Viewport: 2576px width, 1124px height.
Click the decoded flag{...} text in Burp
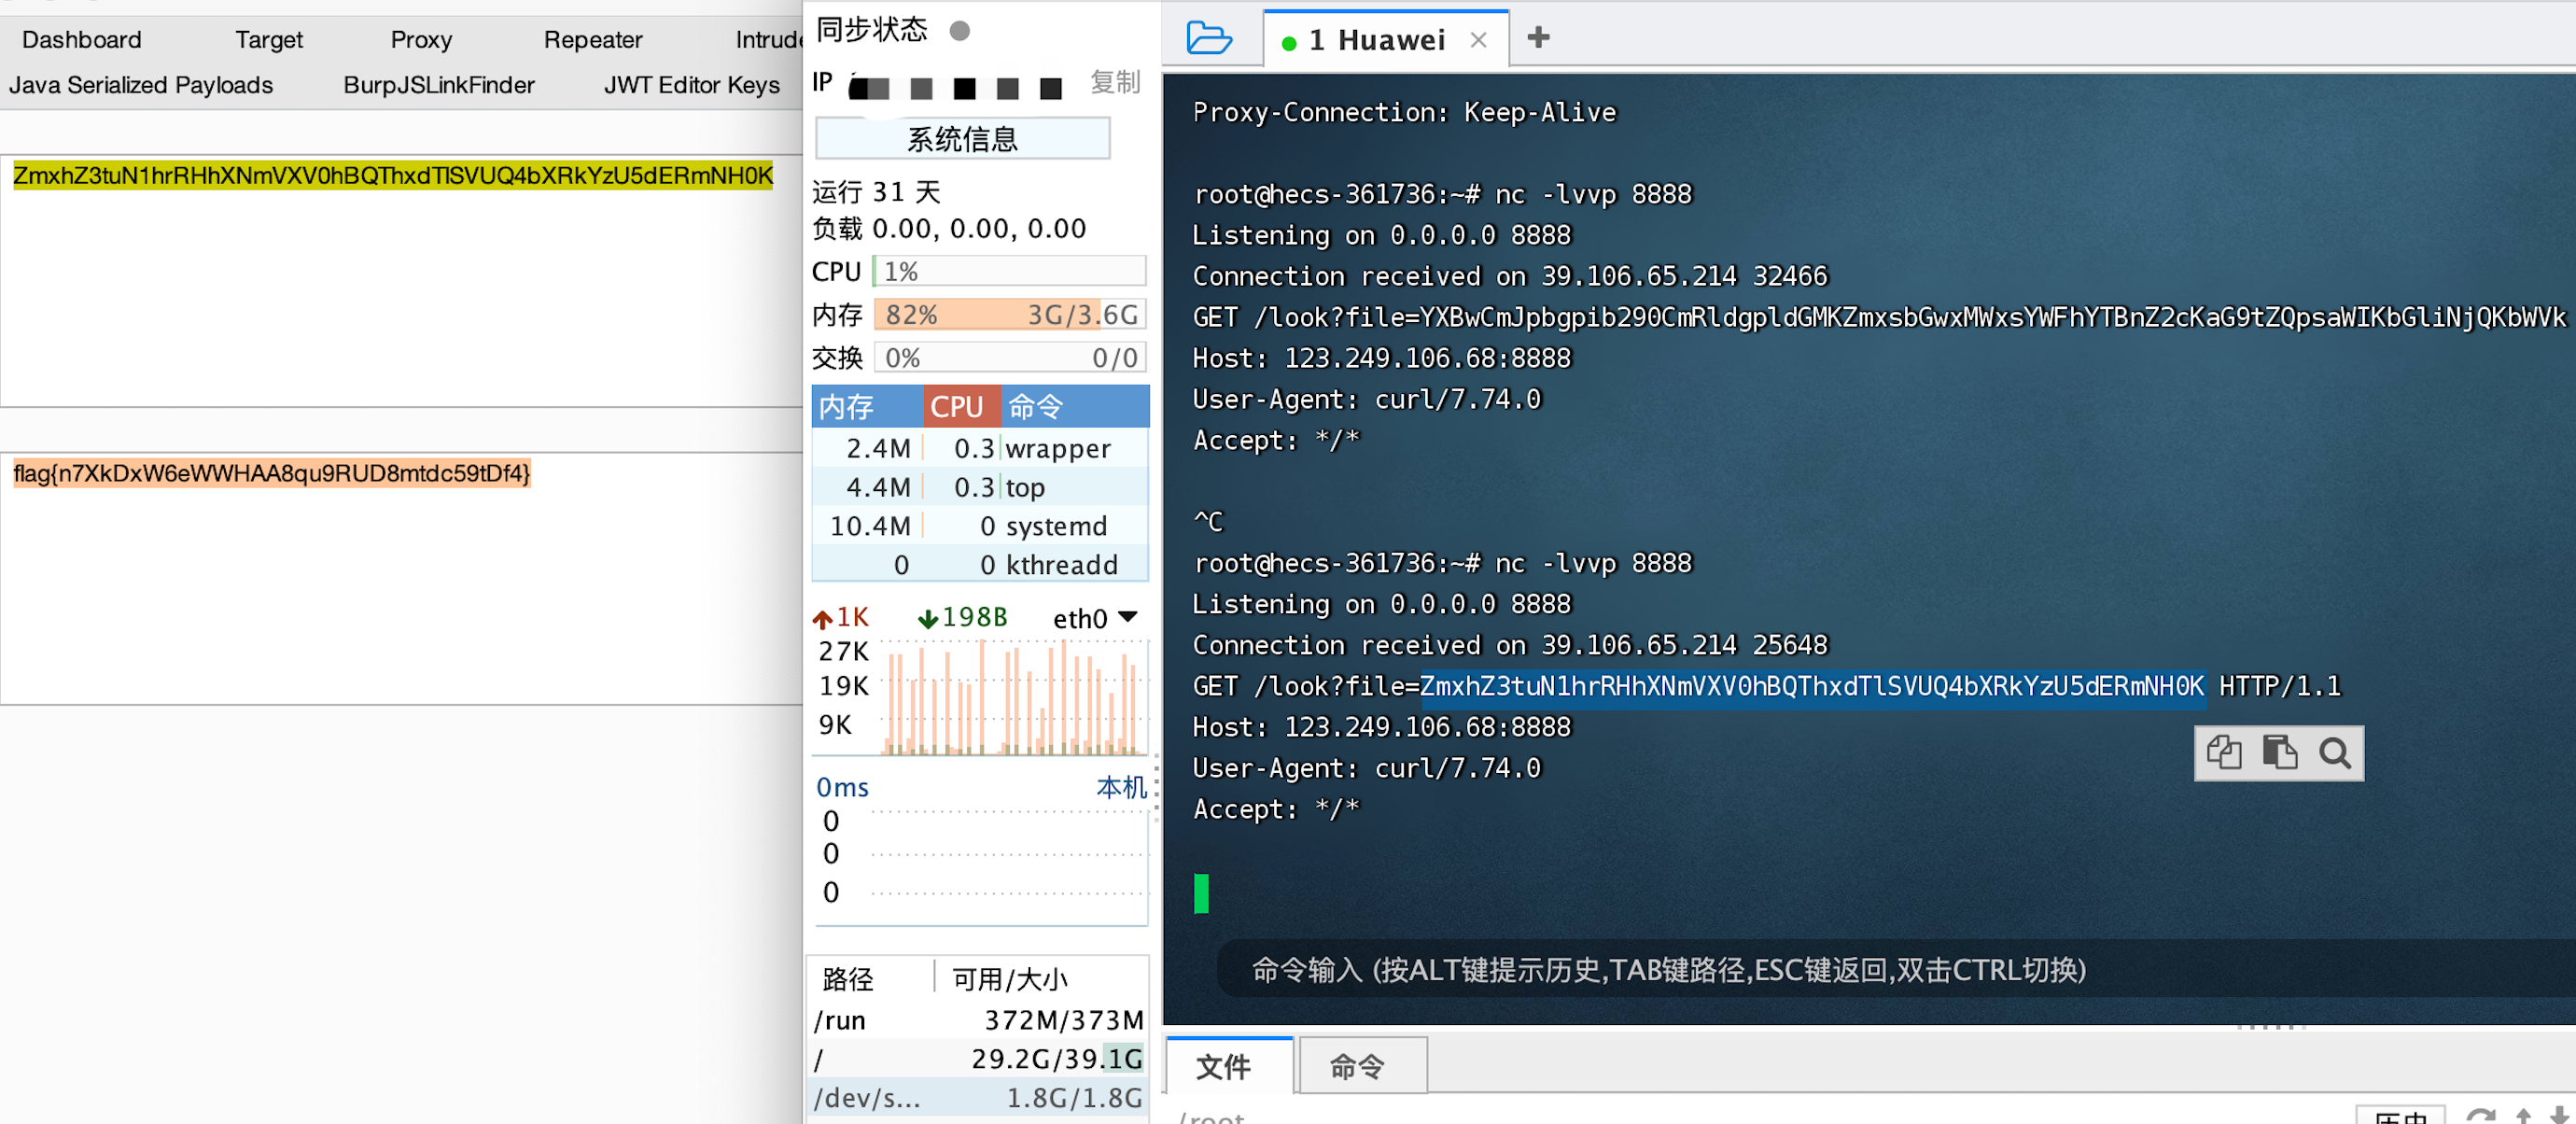tap(271, 473)
